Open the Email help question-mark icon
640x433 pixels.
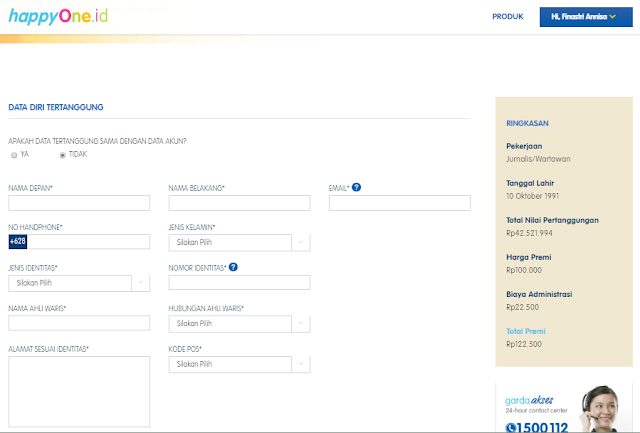click(356, 187)
